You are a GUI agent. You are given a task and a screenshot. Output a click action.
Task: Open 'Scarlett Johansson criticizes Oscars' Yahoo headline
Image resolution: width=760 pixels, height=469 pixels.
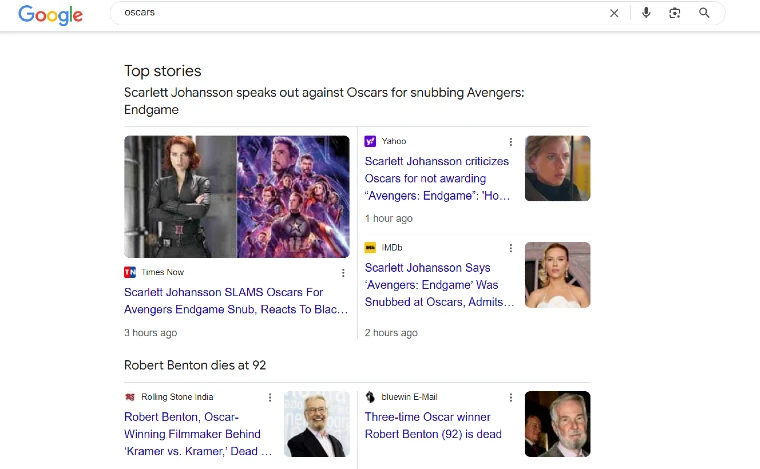[x=437, y=178]
